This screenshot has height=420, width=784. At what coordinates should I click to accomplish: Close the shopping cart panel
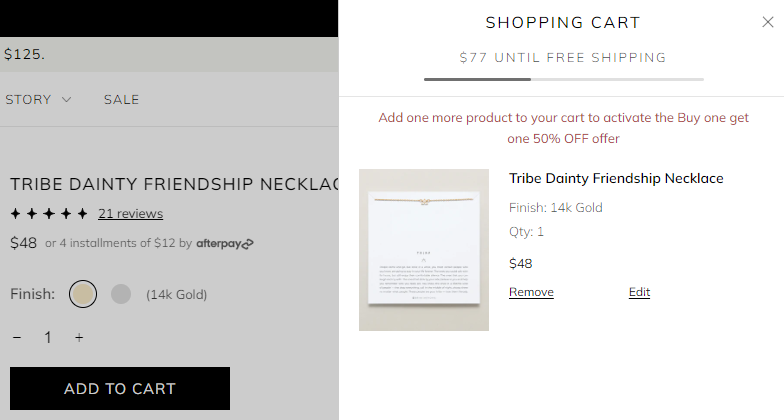[767, 22]
